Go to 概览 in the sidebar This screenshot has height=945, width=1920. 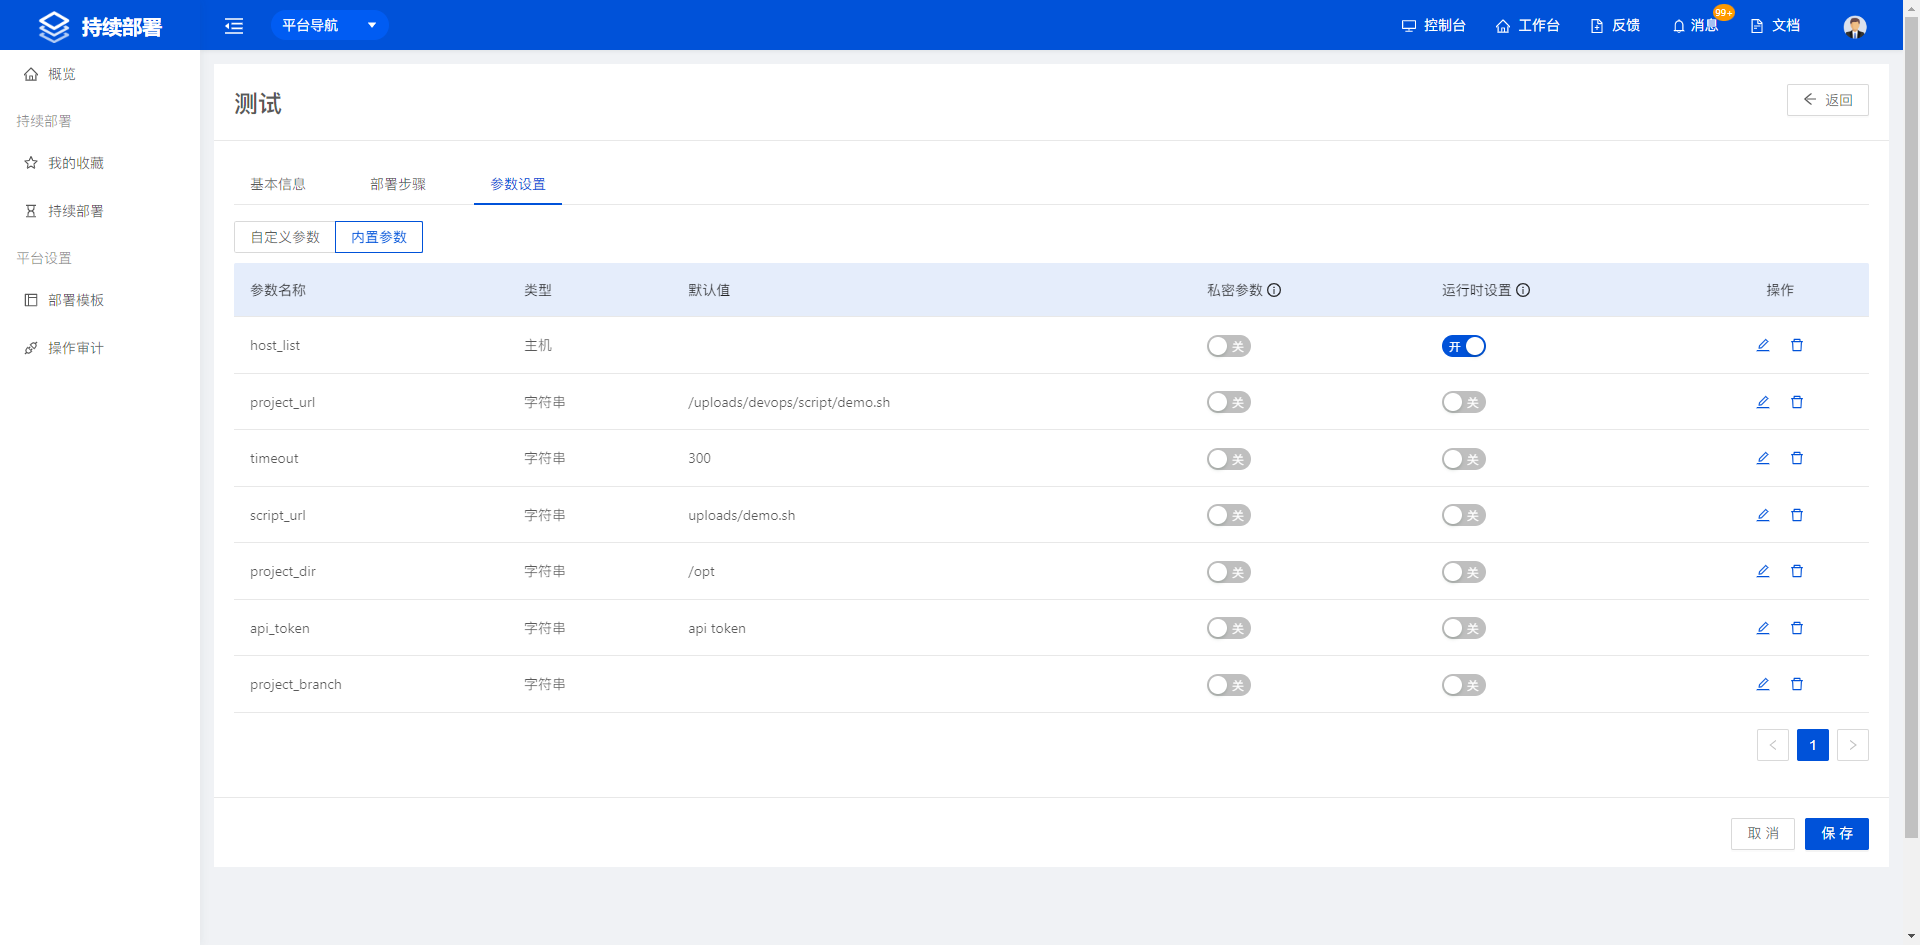pos(100,74)
